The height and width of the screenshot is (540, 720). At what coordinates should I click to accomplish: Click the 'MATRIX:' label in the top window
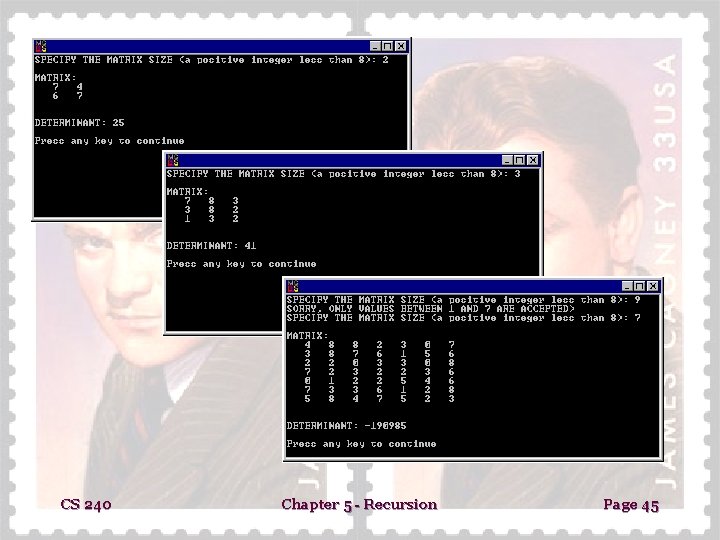click(x=55, y=78)
